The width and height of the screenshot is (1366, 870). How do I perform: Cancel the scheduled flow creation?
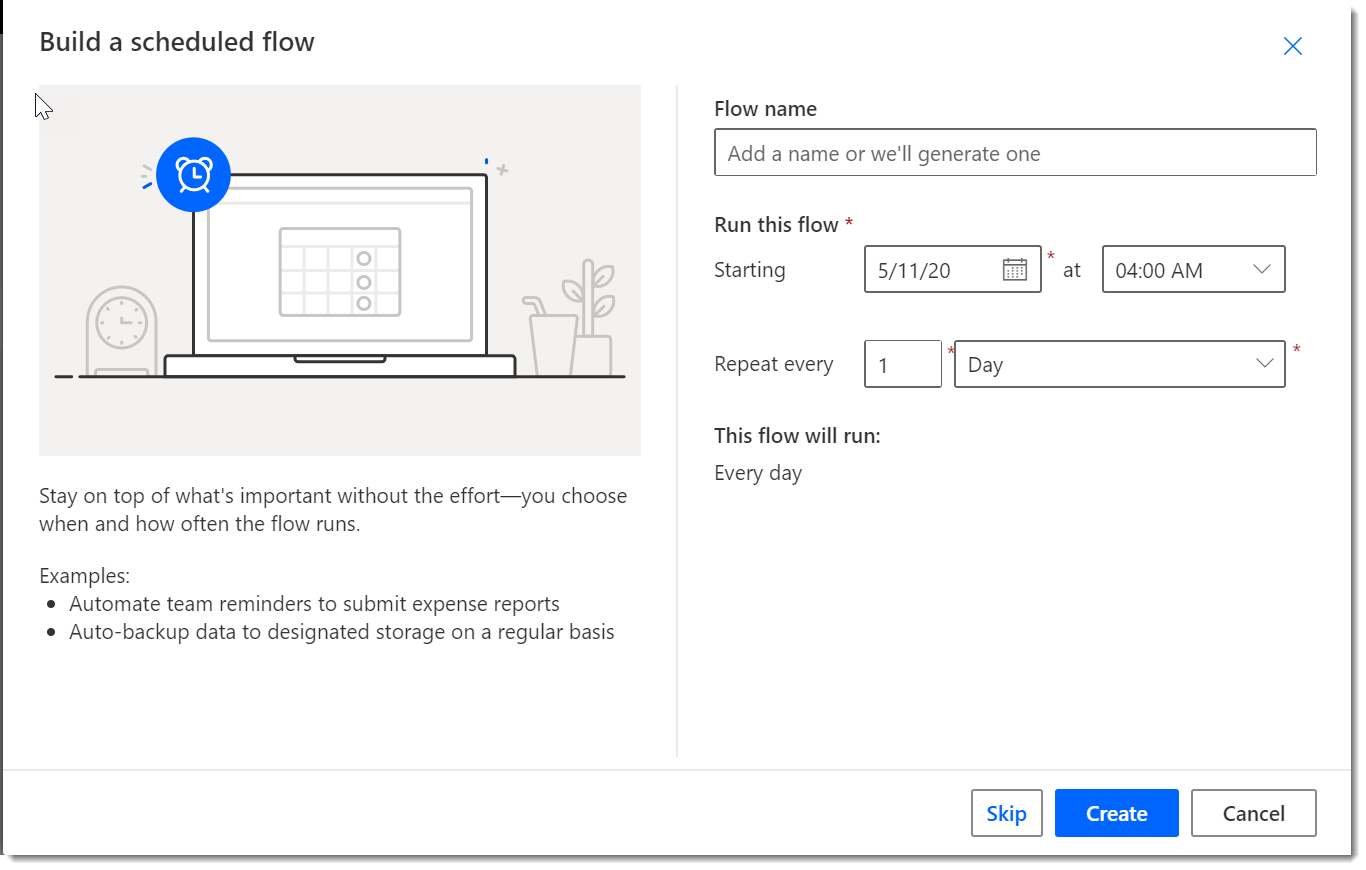pos(1253,813)
